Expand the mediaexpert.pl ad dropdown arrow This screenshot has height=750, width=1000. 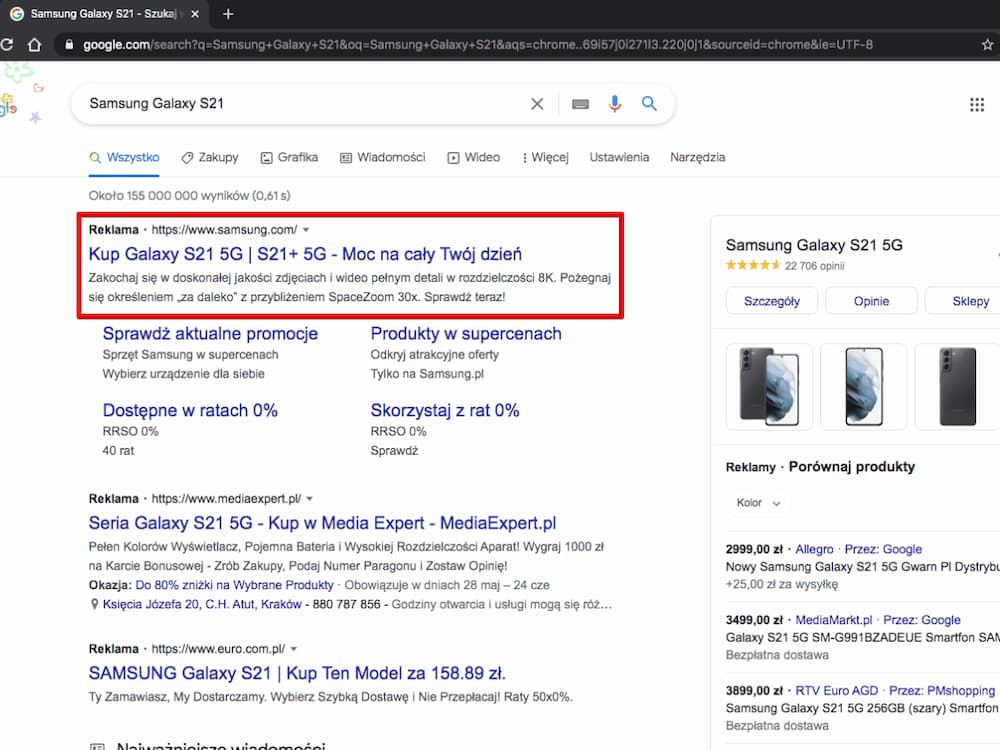click(x=310, y=499)
